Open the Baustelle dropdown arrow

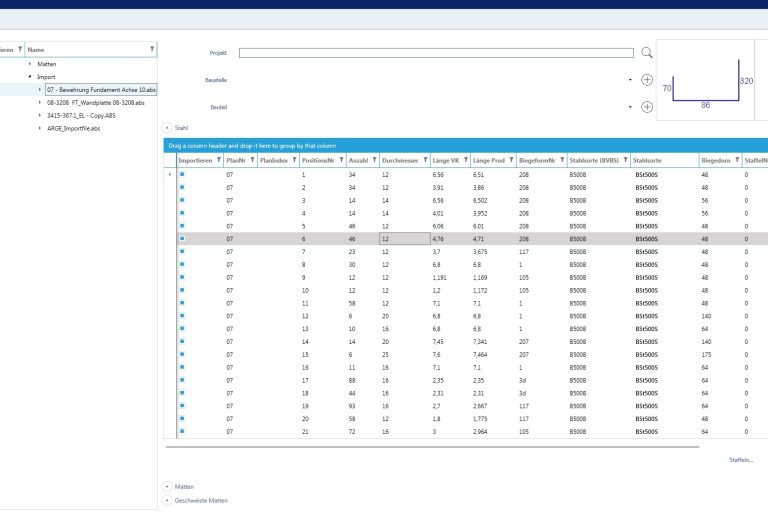630,79
